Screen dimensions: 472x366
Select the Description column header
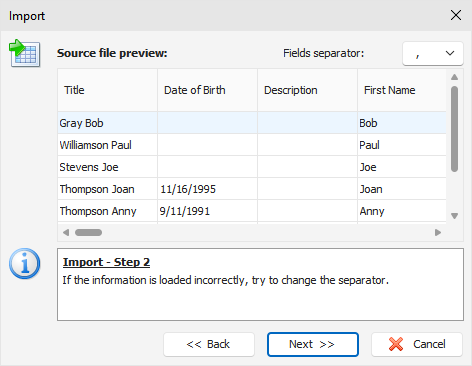click(307, 90)
